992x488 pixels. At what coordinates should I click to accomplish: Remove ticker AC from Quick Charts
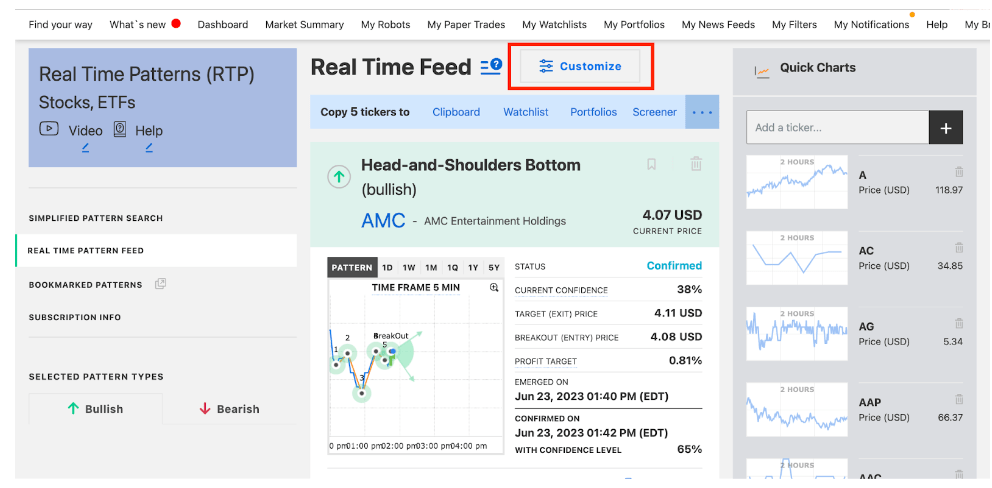coord(959,248)
